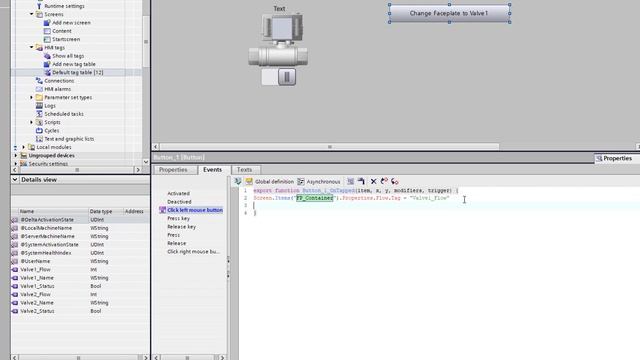The height and width of the screenshot is (360, 640).
Task: Click the Name column header in Details view
Action: pos(53,211)
